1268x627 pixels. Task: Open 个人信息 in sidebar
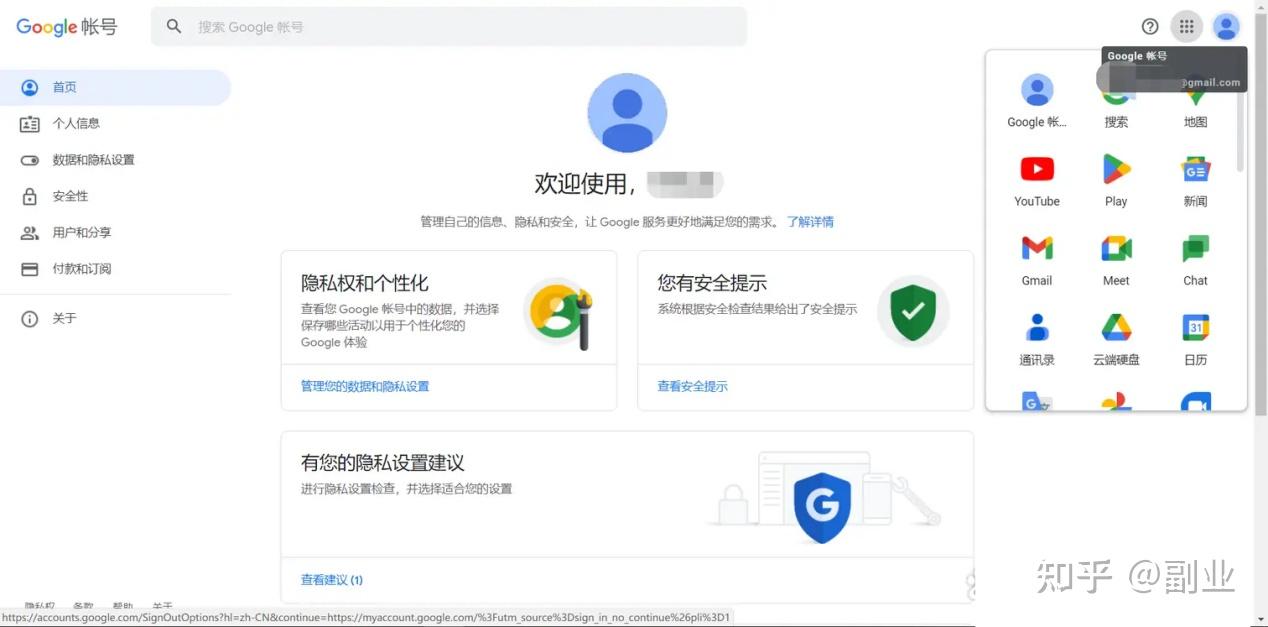[115, 124]
